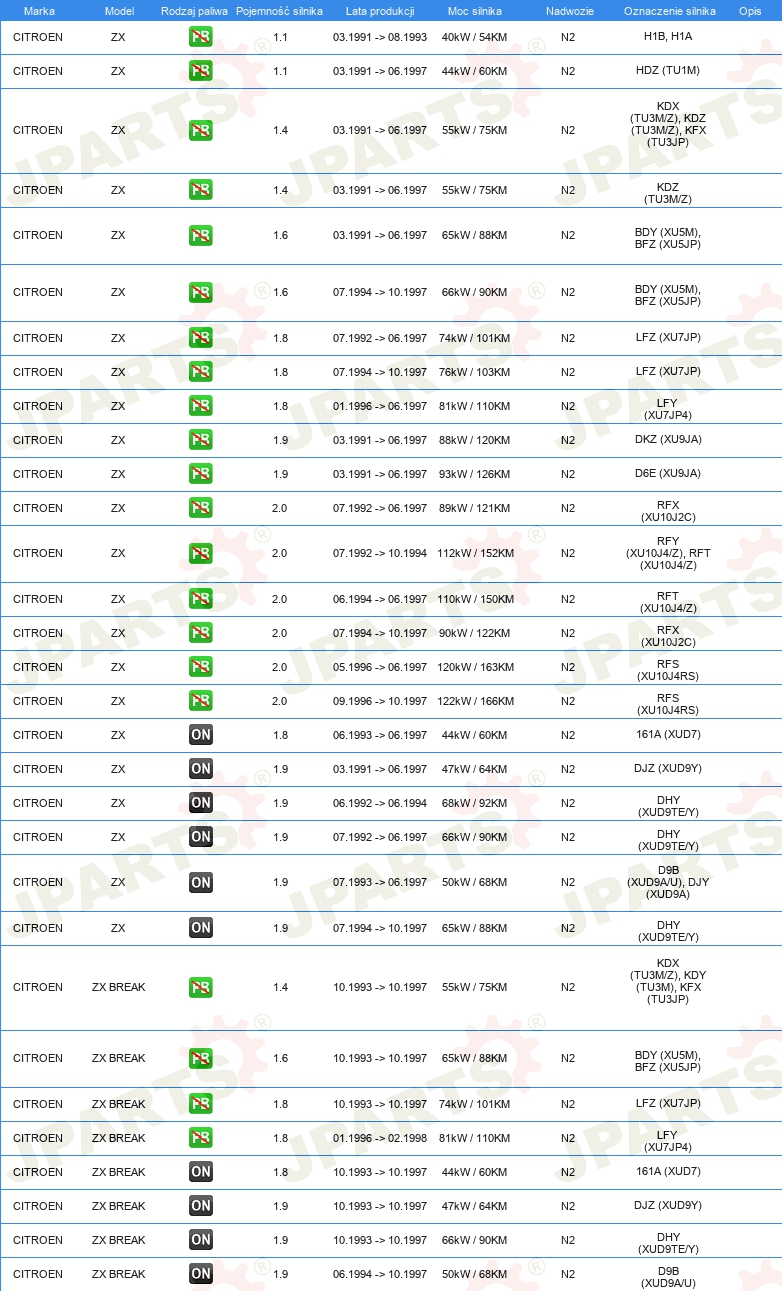Click the ON diesel icon in the 68kW / 92KM row
Image resolution: width=782 pixels, height=1291 pixels.
tap(201, 803)
